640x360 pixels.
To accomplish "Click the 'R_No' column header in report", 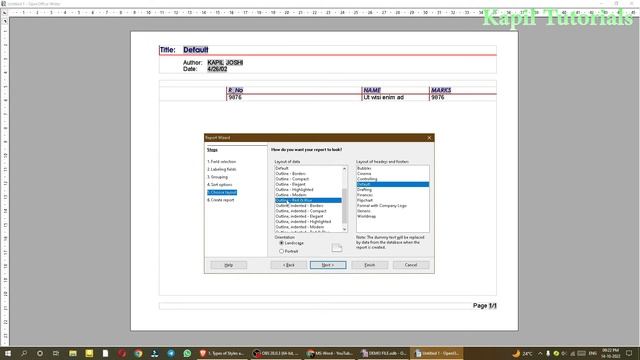I will 236,90.
